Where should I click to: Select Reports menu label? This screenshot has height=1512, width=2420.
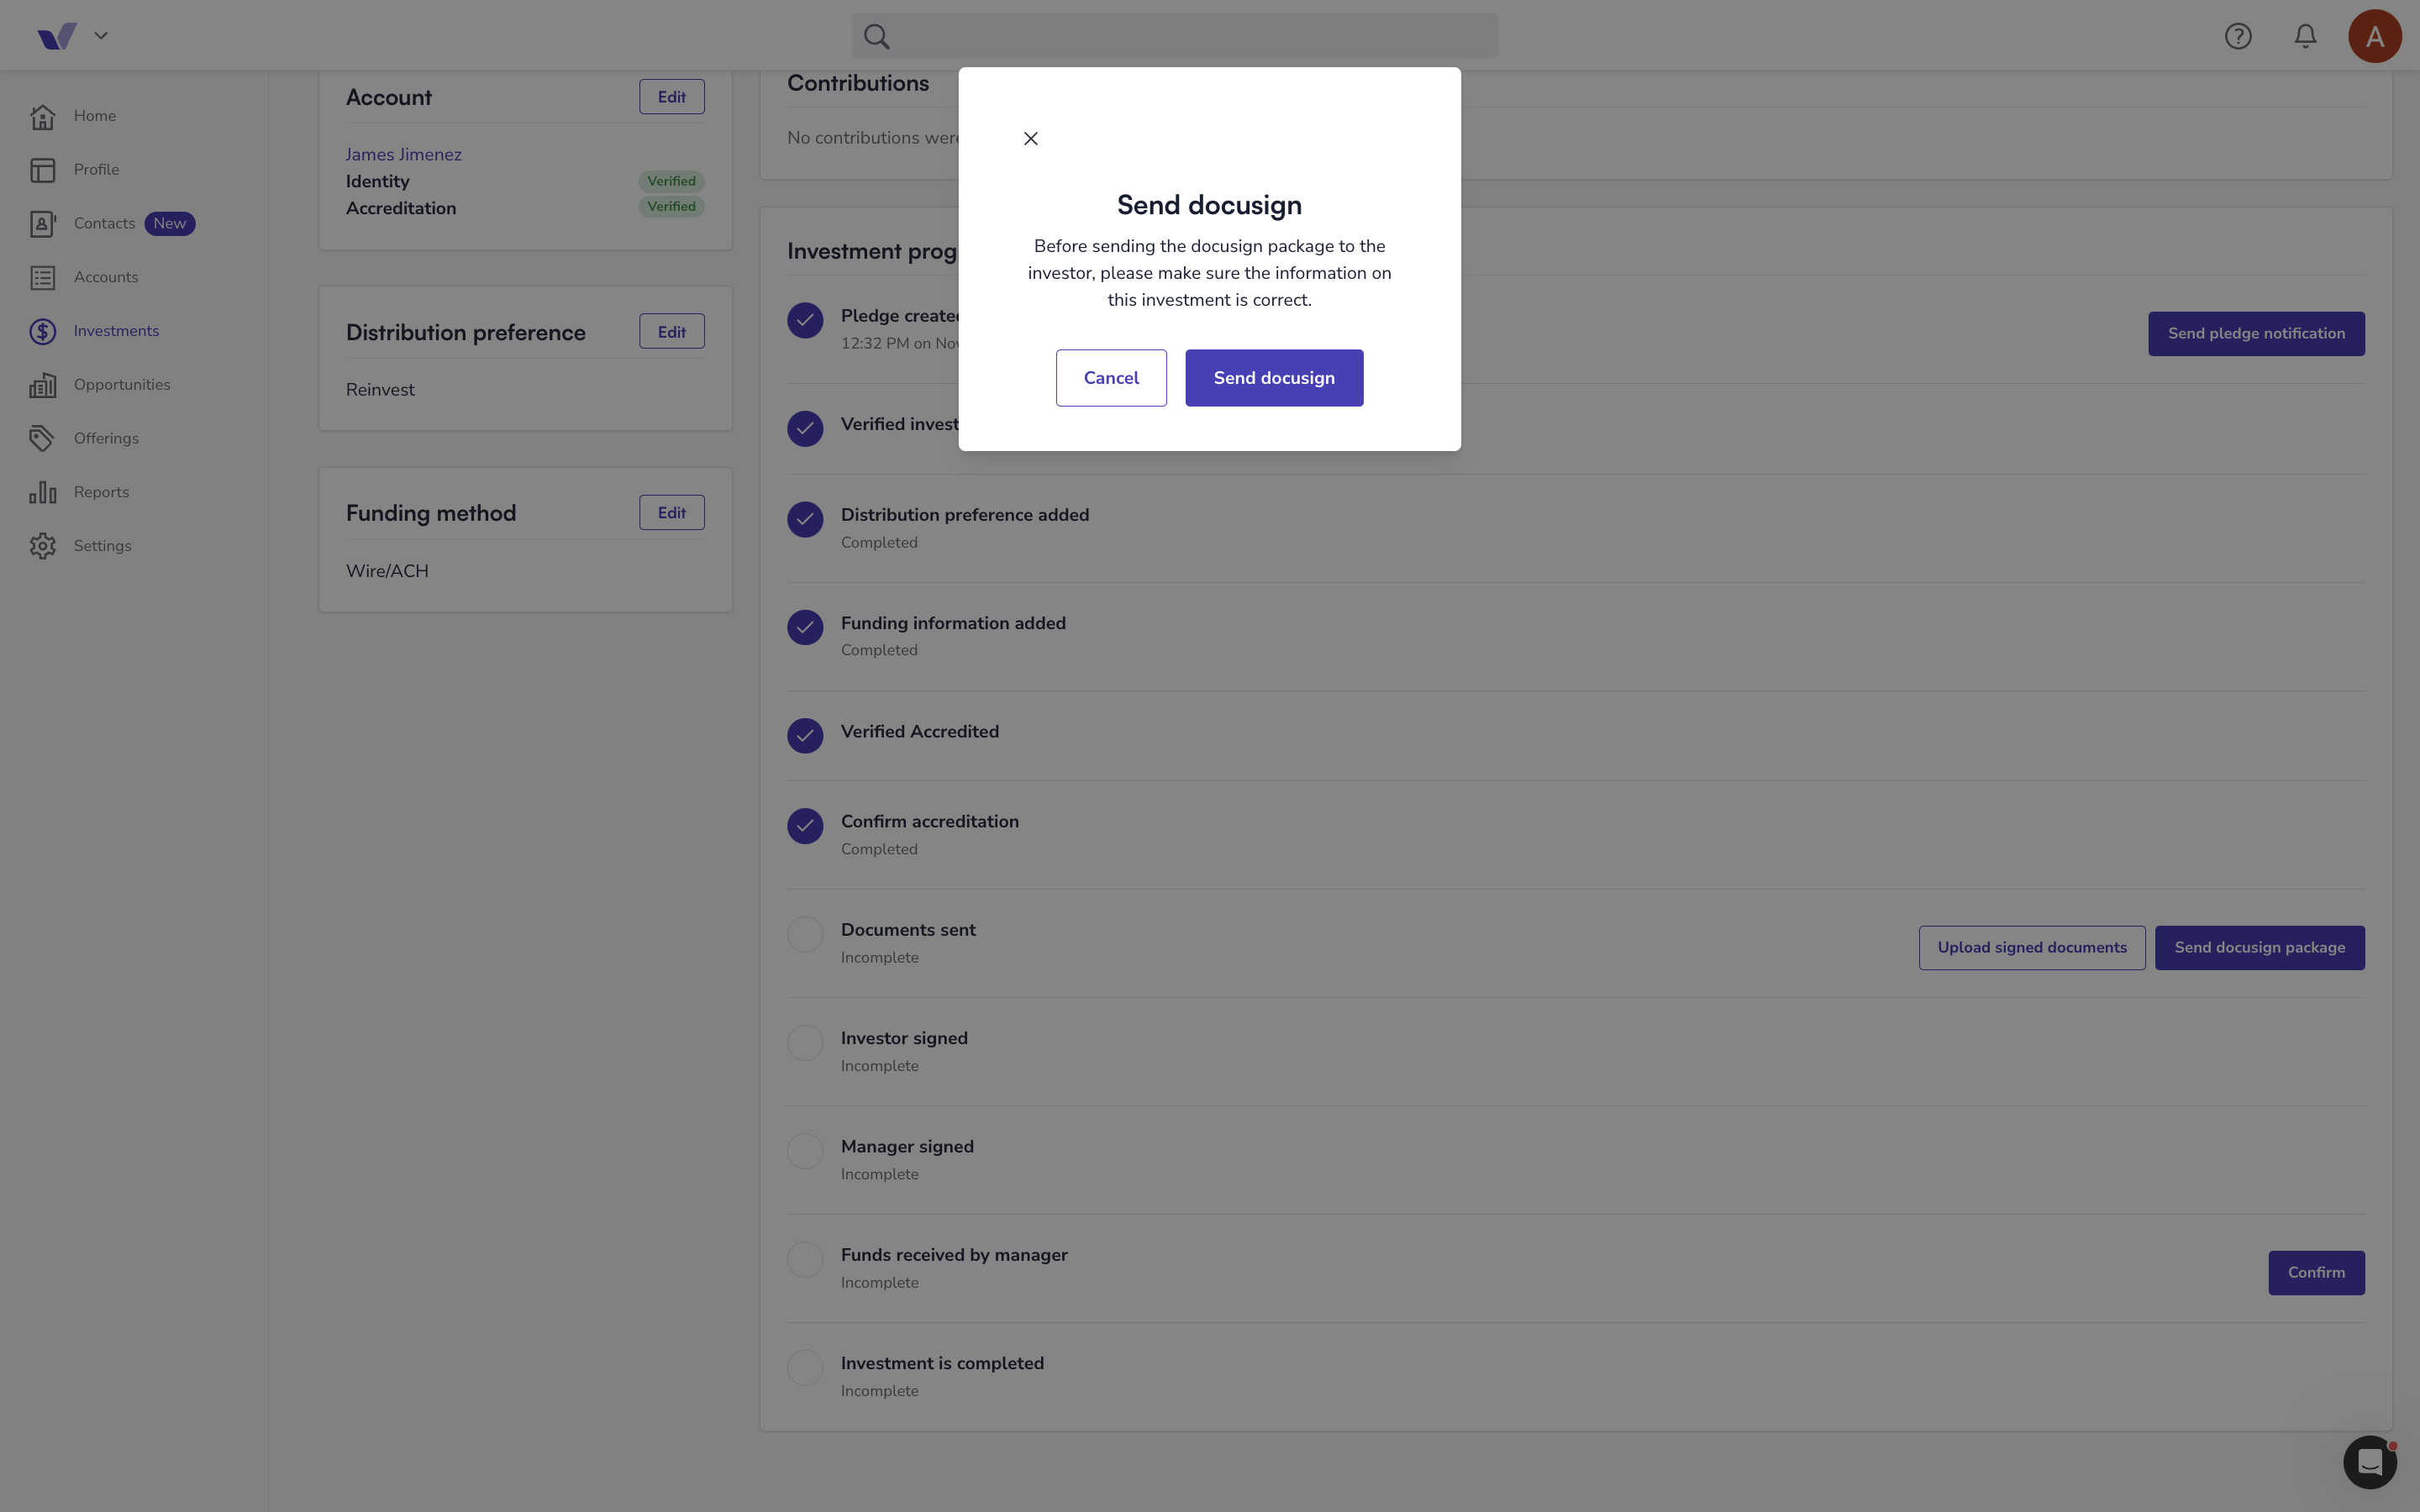(x=101, y=492)
